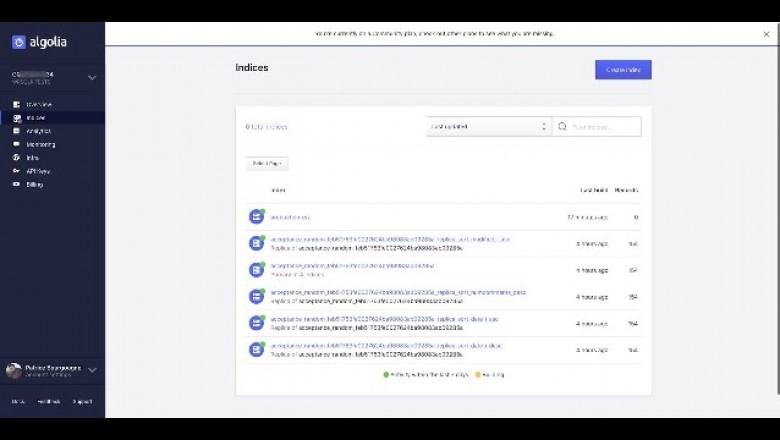Screen dimensions: 780x440
Task: Click the API Keys key icon
Action: (x=17, y=171)
